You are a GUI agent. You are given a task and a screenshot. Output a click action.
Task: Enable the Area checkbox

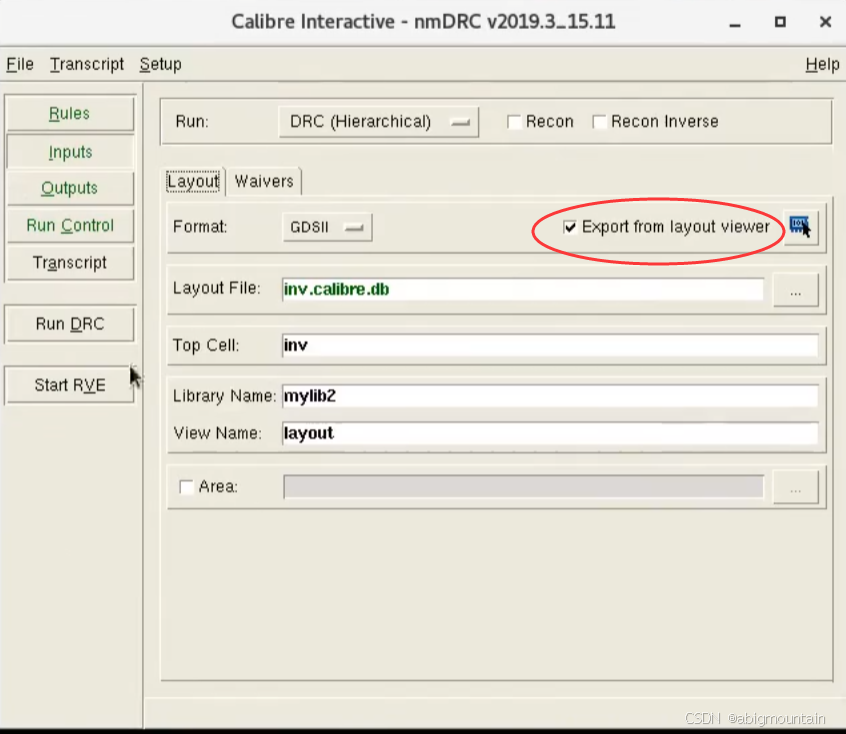tap(185, 487)
